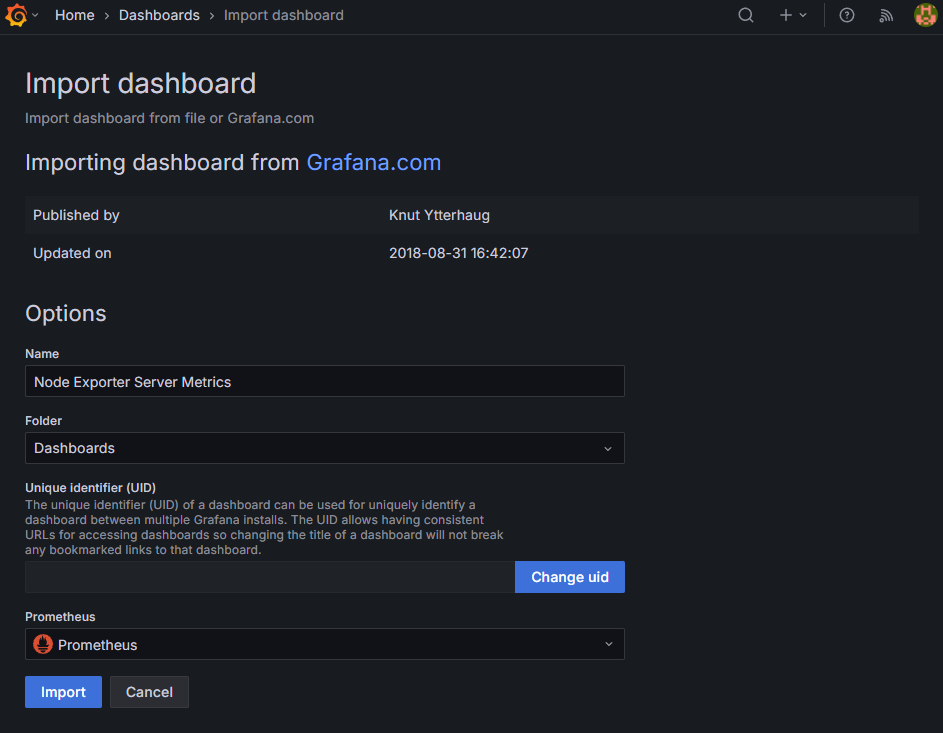Click the 'Import dashboard from file or Grafana.com' subtitle

click(x=170, y=118)
